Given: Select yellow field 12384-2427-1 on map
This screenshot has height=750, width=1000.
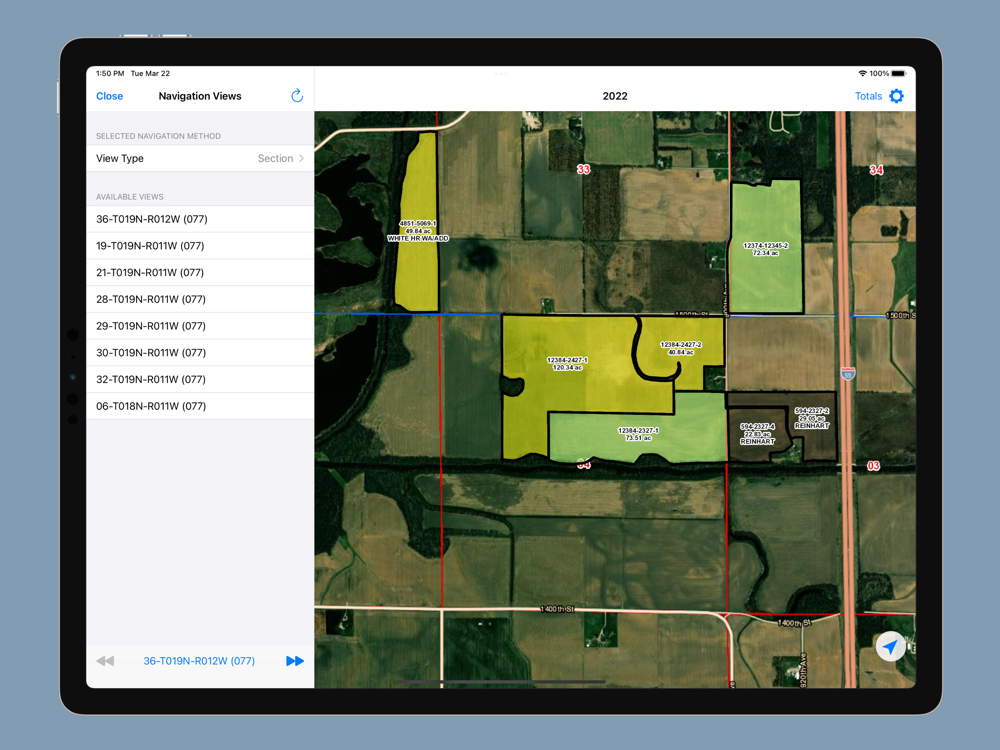Looking at the screenshot, I should point(568,364).
